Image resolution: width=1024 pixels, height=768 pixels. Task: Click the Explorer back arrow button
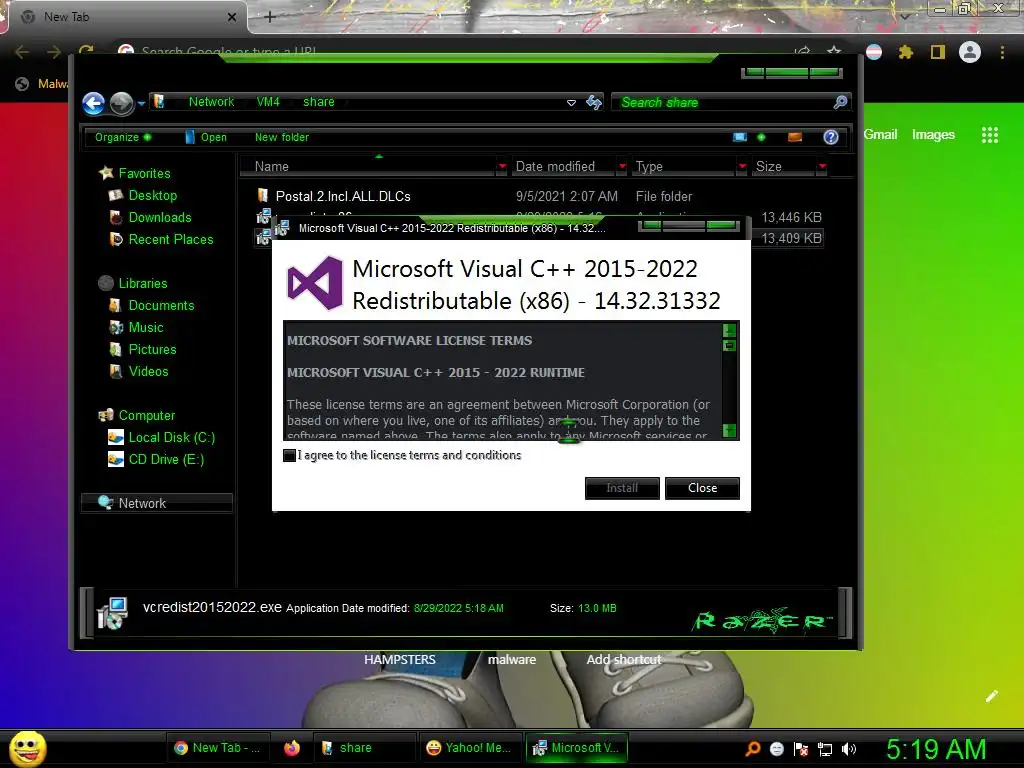click(93, 103)
